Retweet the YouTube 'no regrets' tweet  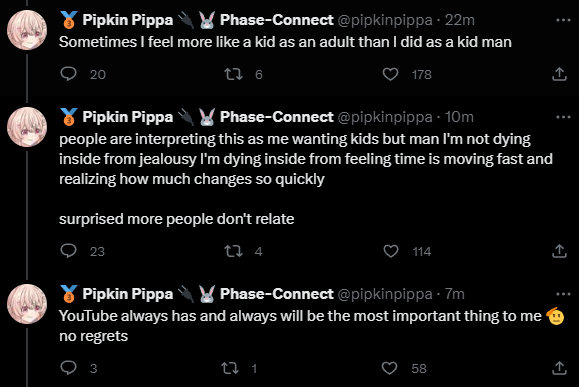[230, 368]
